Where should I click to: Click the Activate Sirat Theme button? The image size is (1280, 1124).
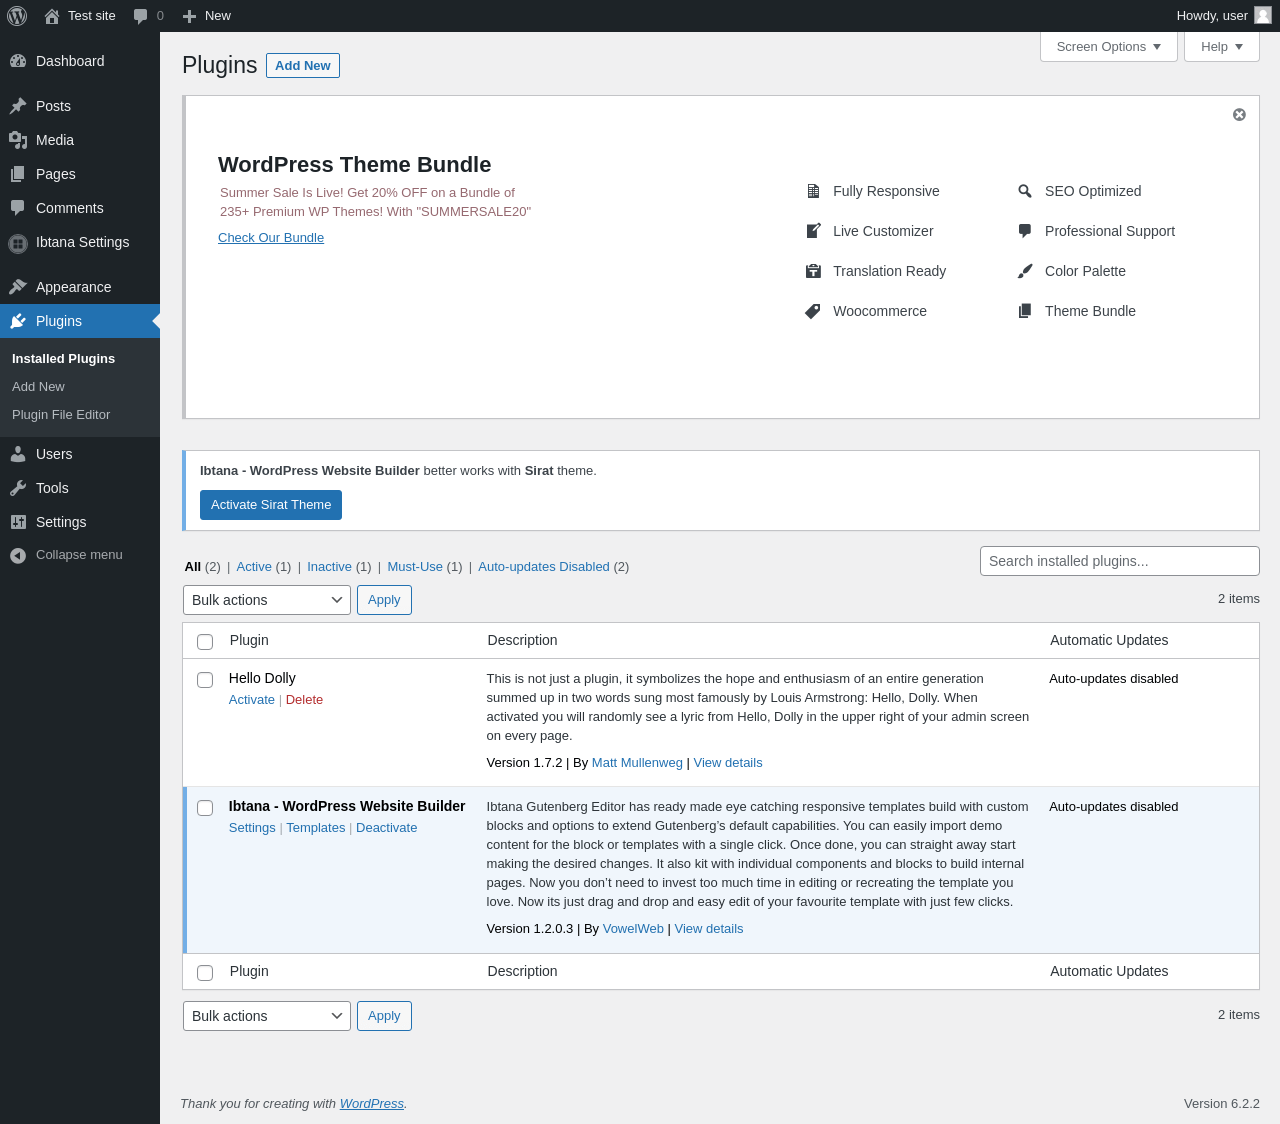pyautogui.click(x=271, y=505)
